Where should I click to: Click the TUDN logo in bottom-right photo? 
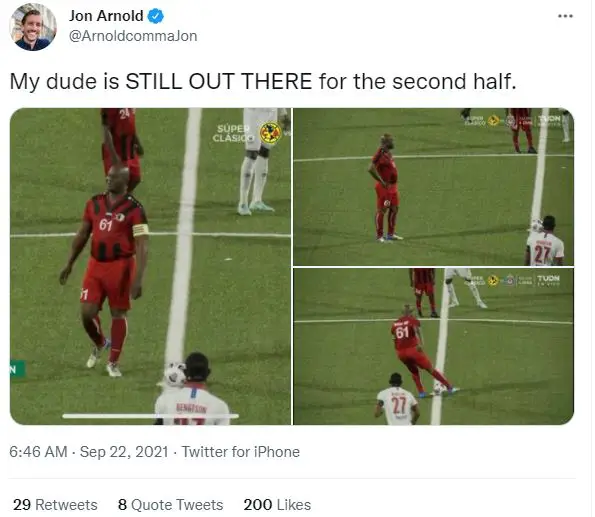coord(548,280)
